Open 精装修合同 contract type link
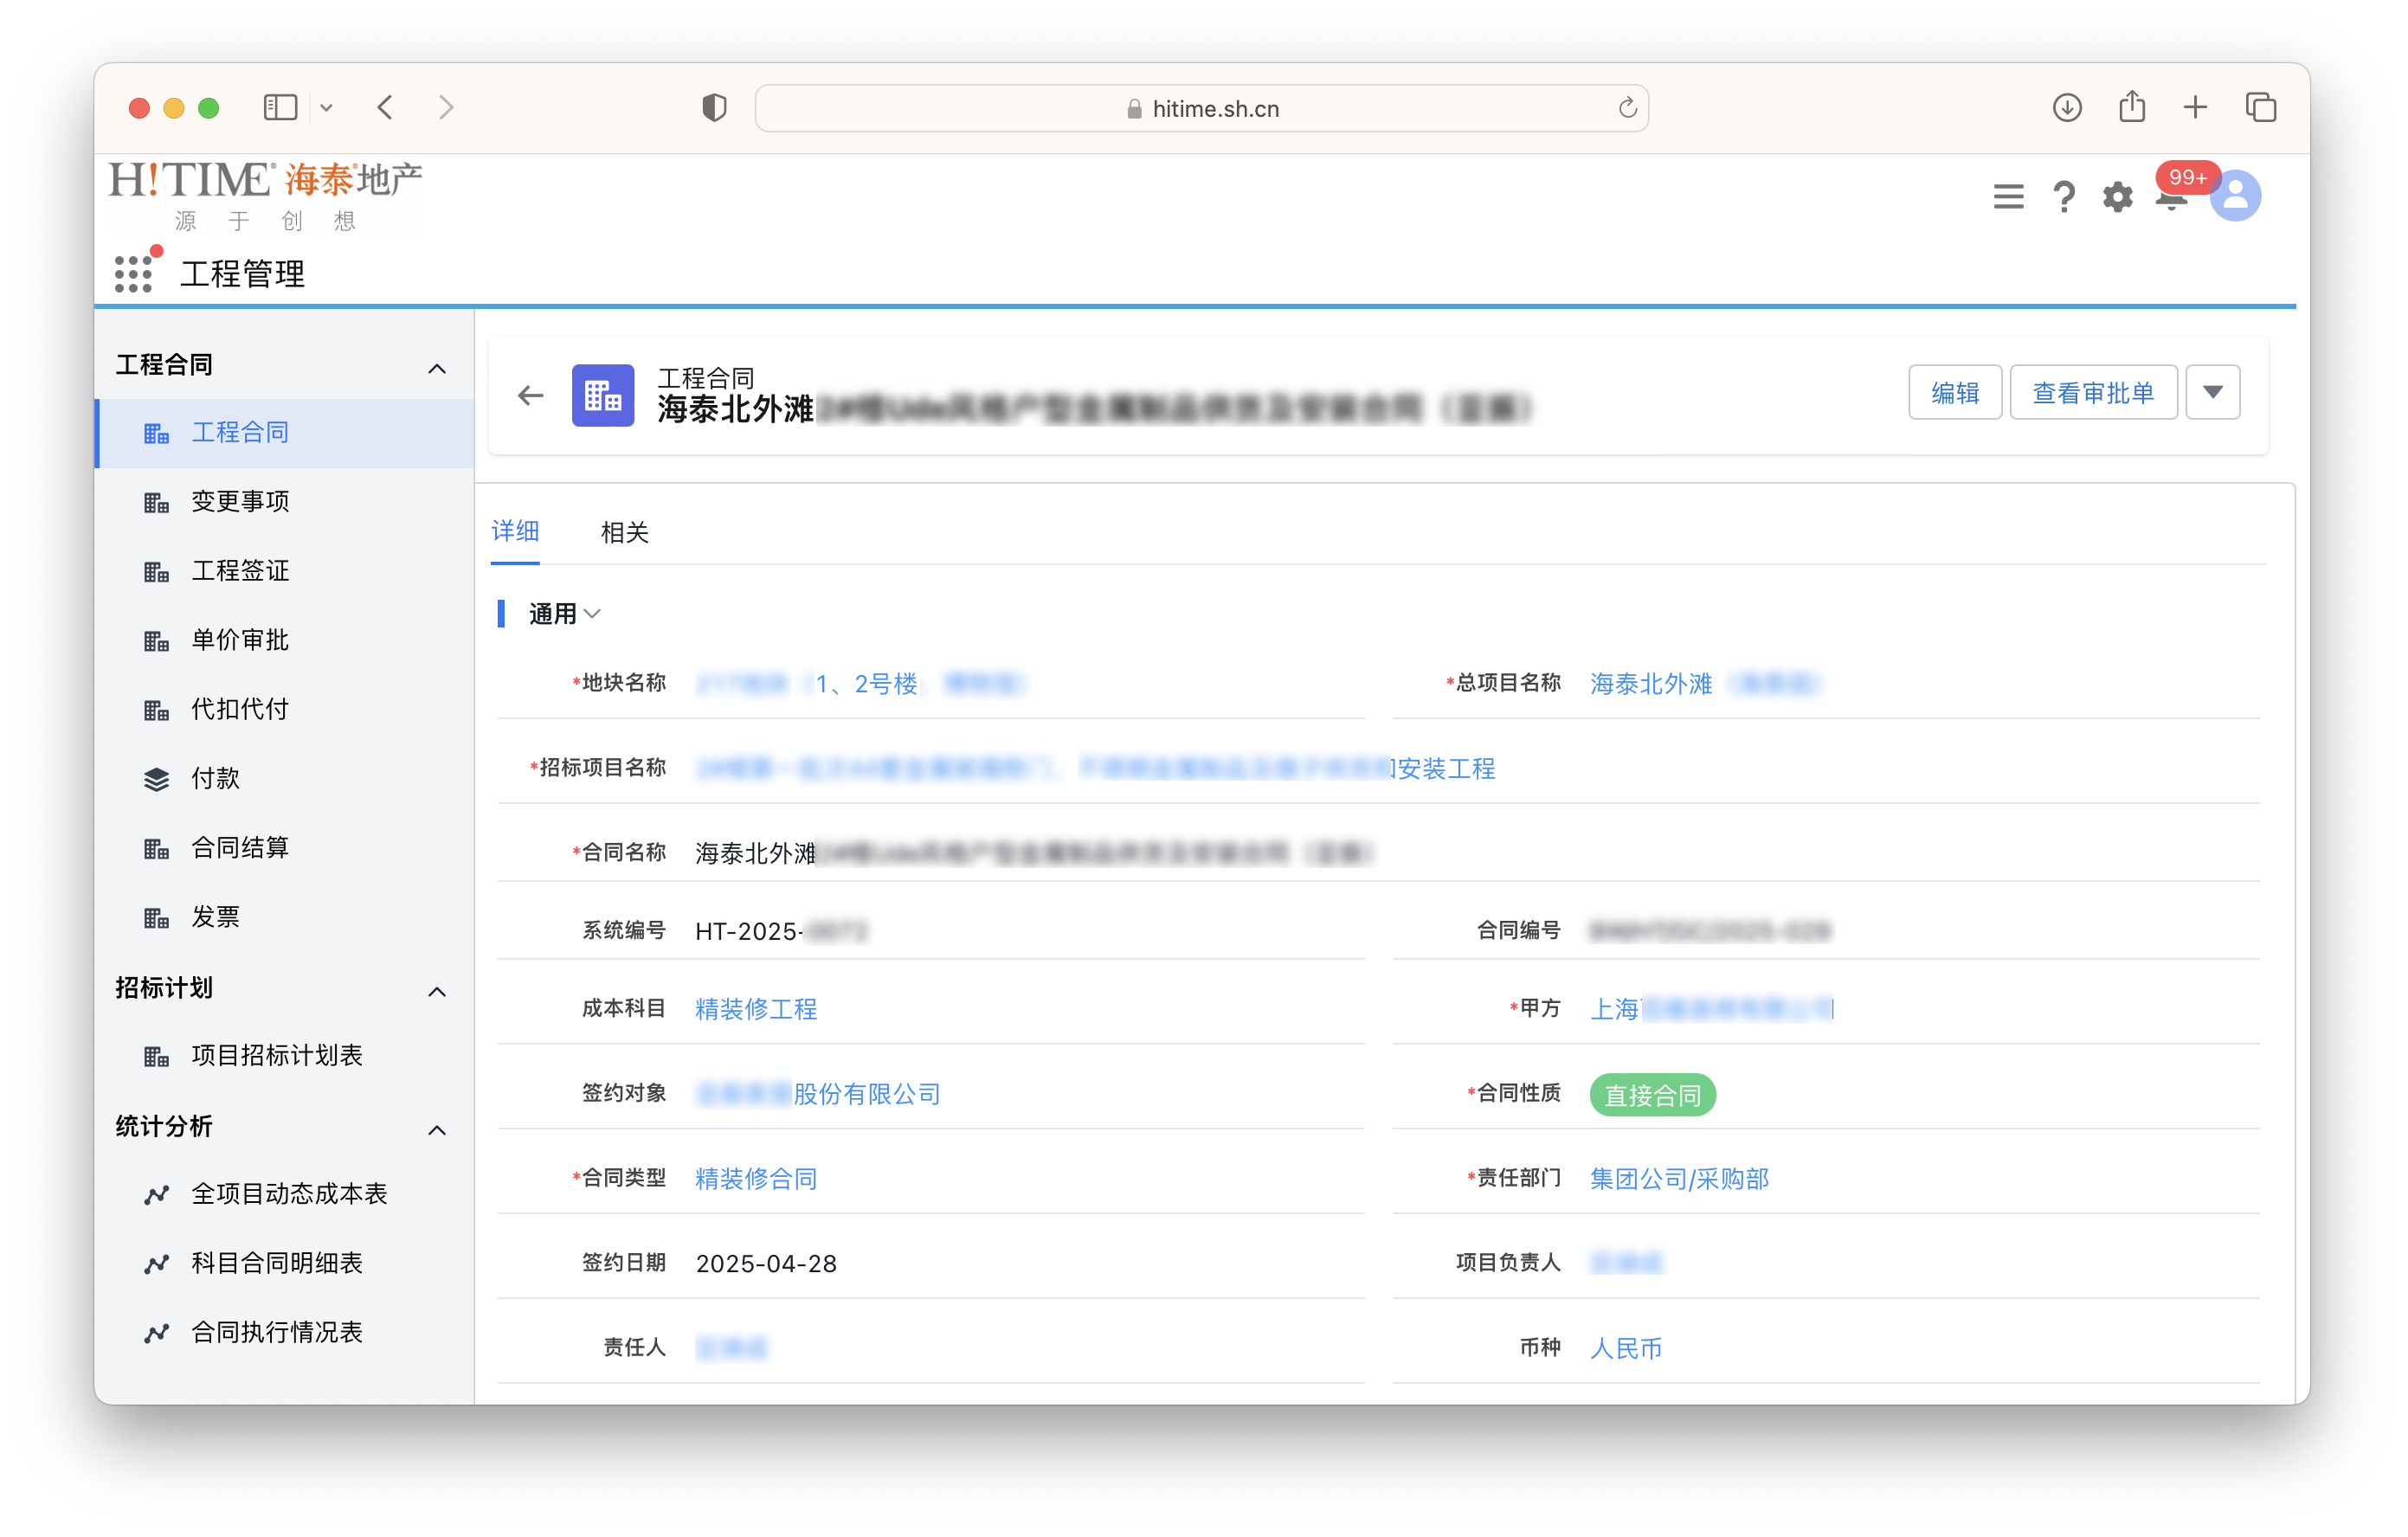2408x1537 pixels. [756, 1179]
